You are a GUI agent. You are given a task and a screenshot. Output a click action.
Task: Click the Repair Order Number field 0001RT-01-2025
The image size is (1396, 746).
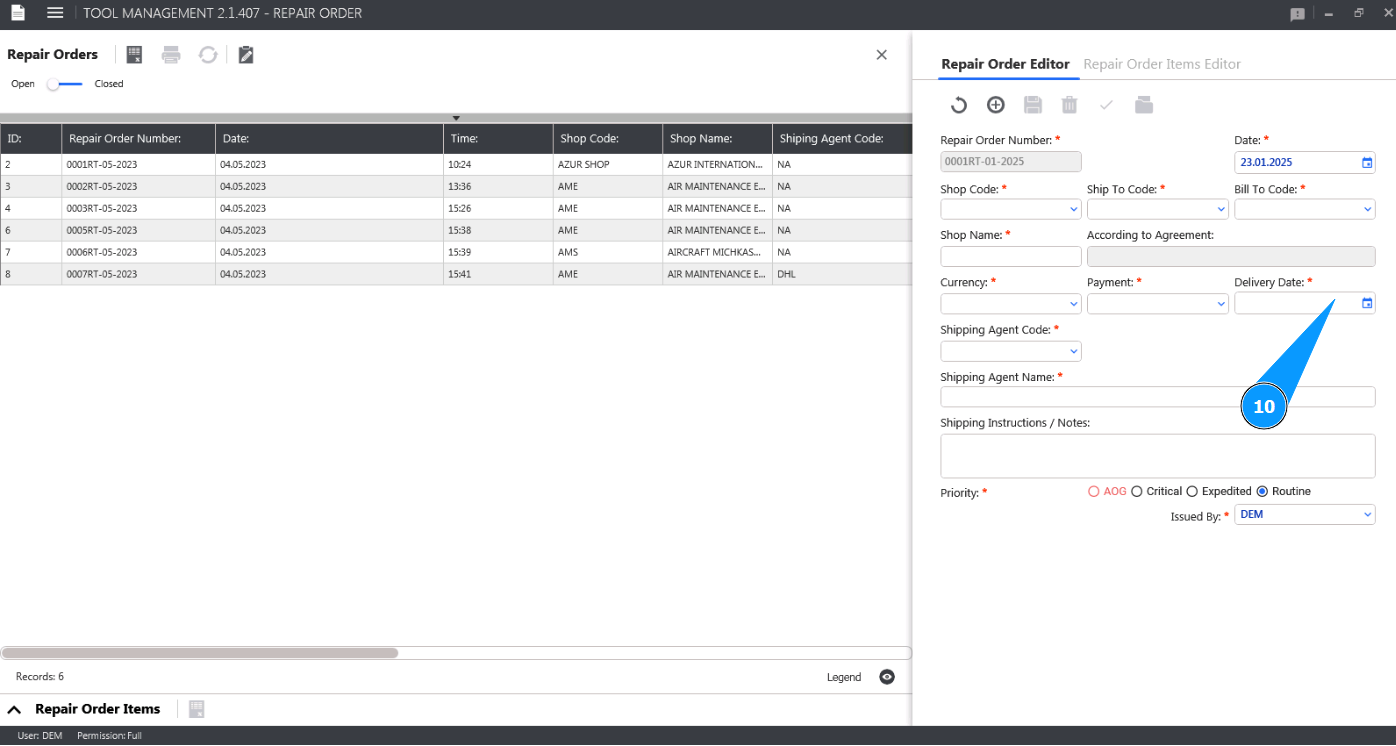pos(1011,162)
